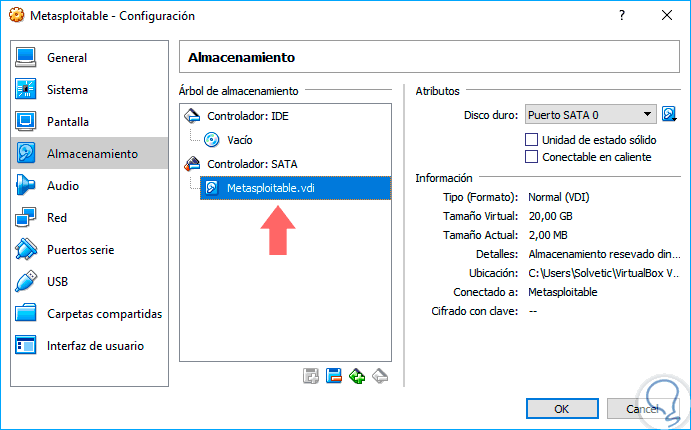Open the General settings section
The image size is (691, 430).
tap(89, 58)
